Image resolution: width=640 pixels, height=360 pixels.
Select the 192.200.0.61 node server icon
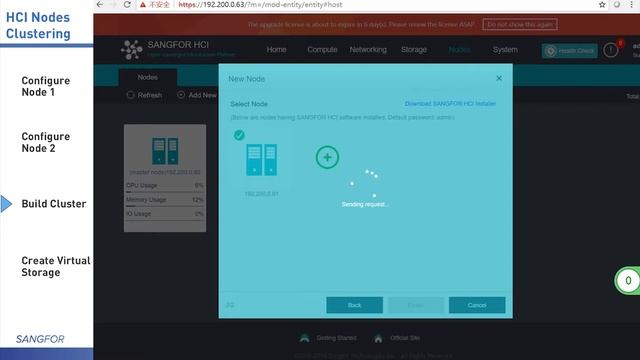[261, 160]
